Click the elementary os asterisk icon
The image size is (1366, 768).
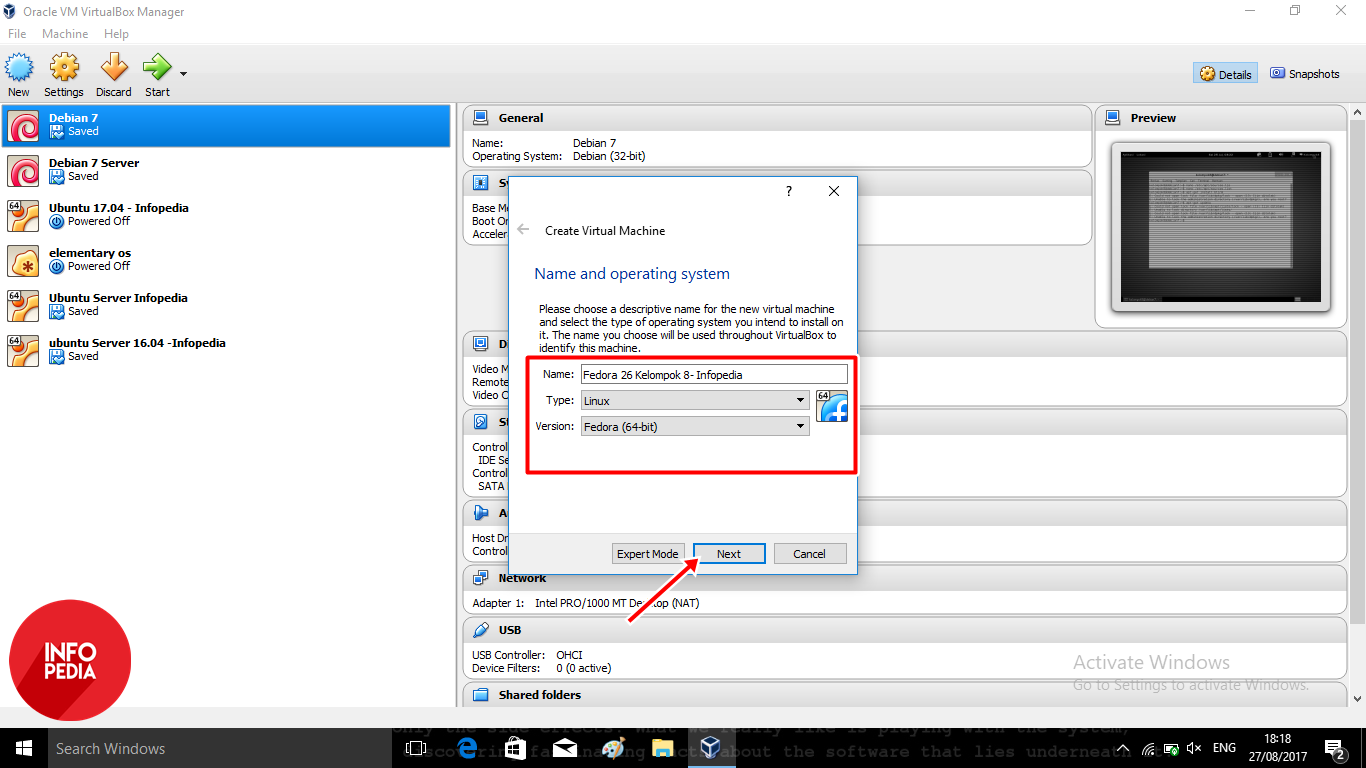pyautogui.click(x=23, y=261)
